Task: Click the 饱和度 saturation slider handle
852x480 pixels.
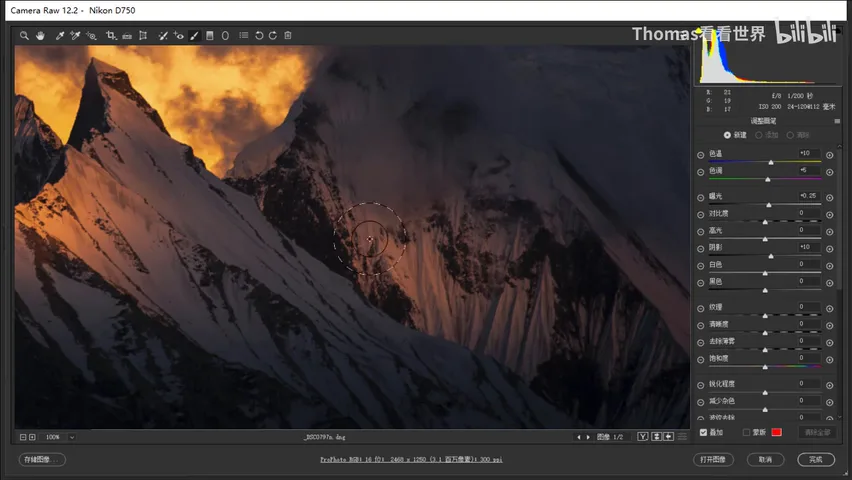Action: [x=765, y=367]
